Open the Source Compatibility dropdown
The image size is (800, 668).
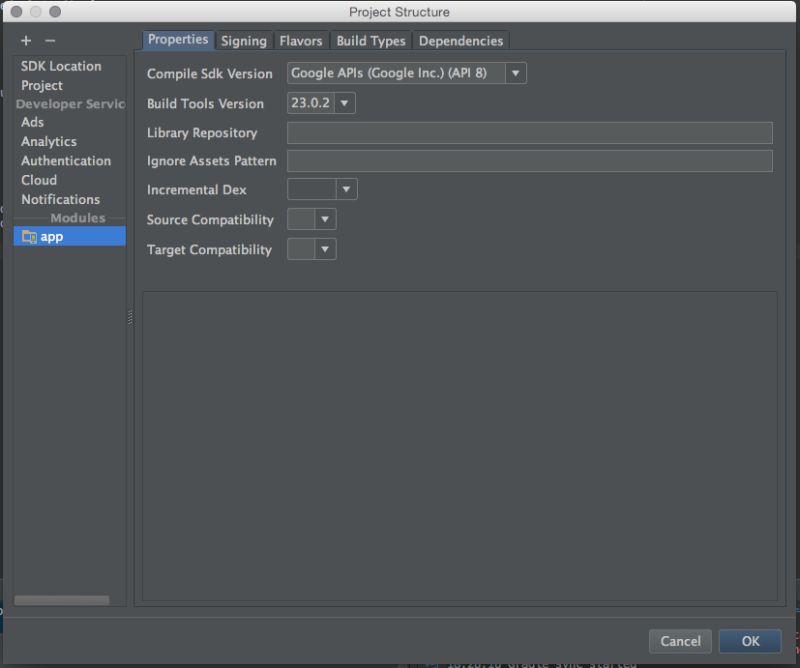323,219
